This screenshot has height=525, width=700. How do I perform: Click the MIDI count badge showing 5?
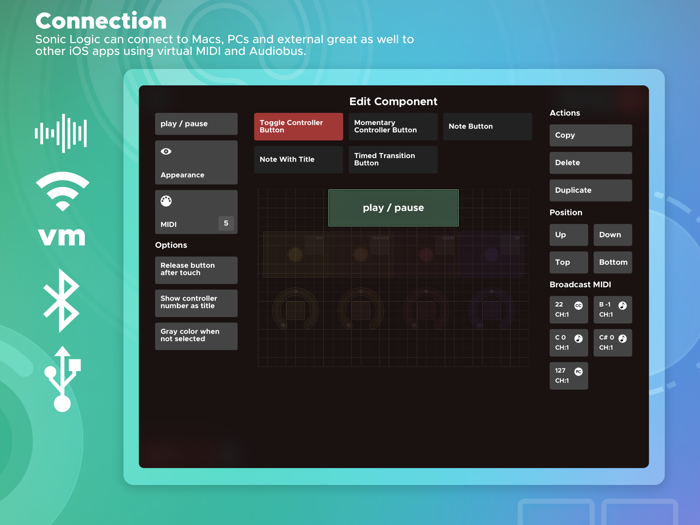click(x=226, y=223)
